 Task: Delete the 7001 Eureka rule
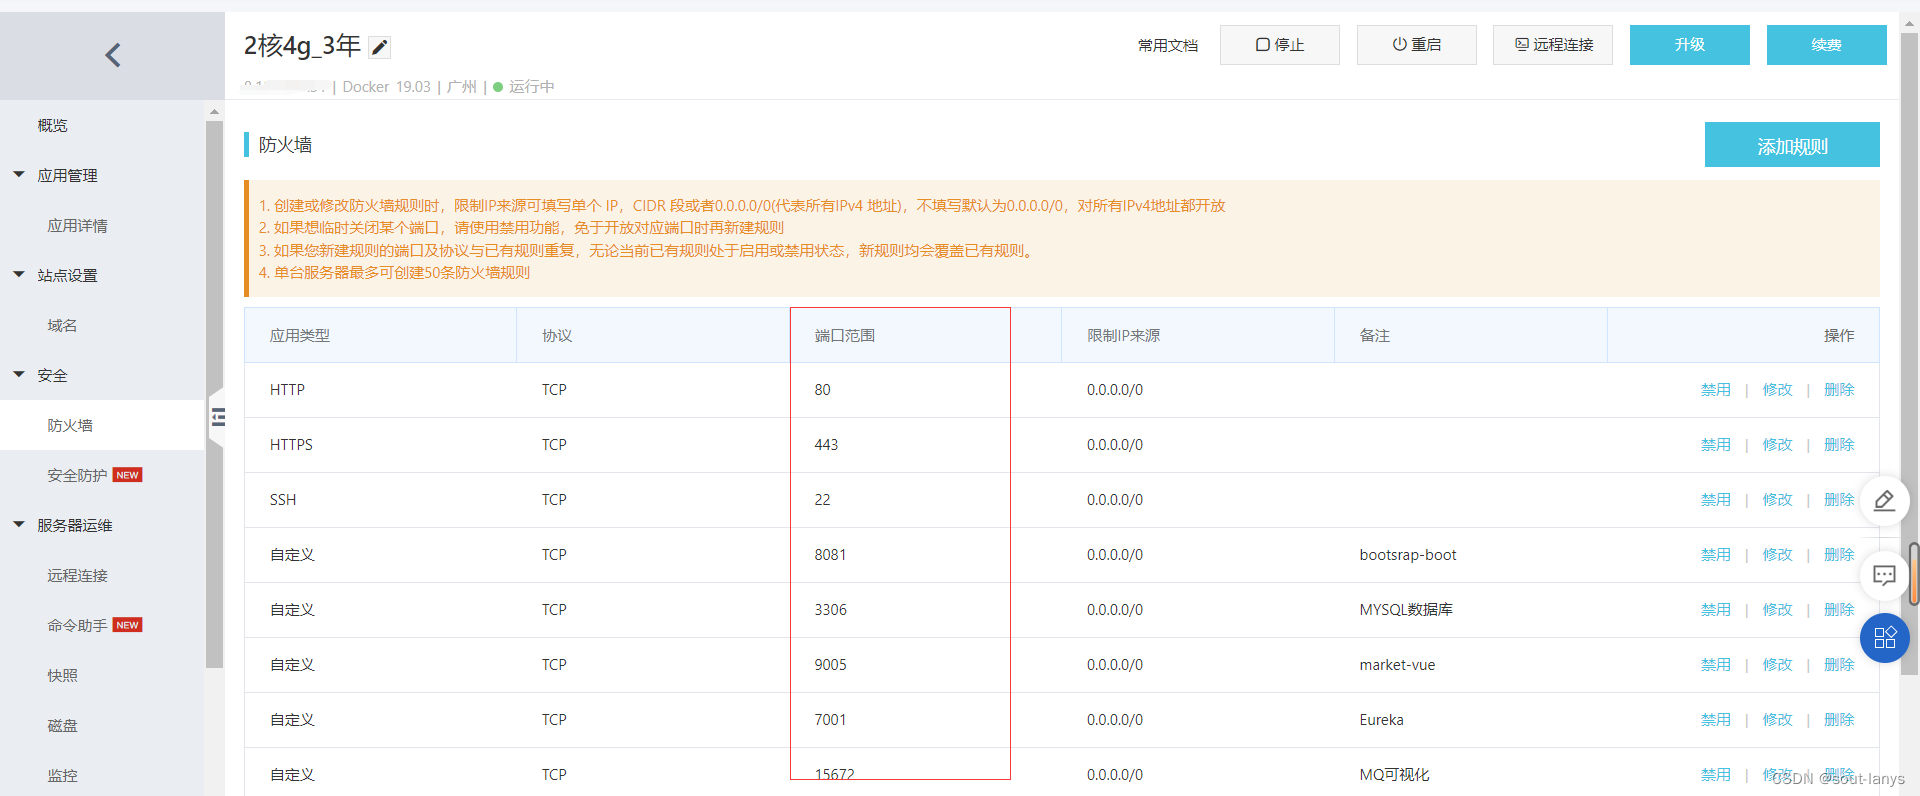[1838, 720]
